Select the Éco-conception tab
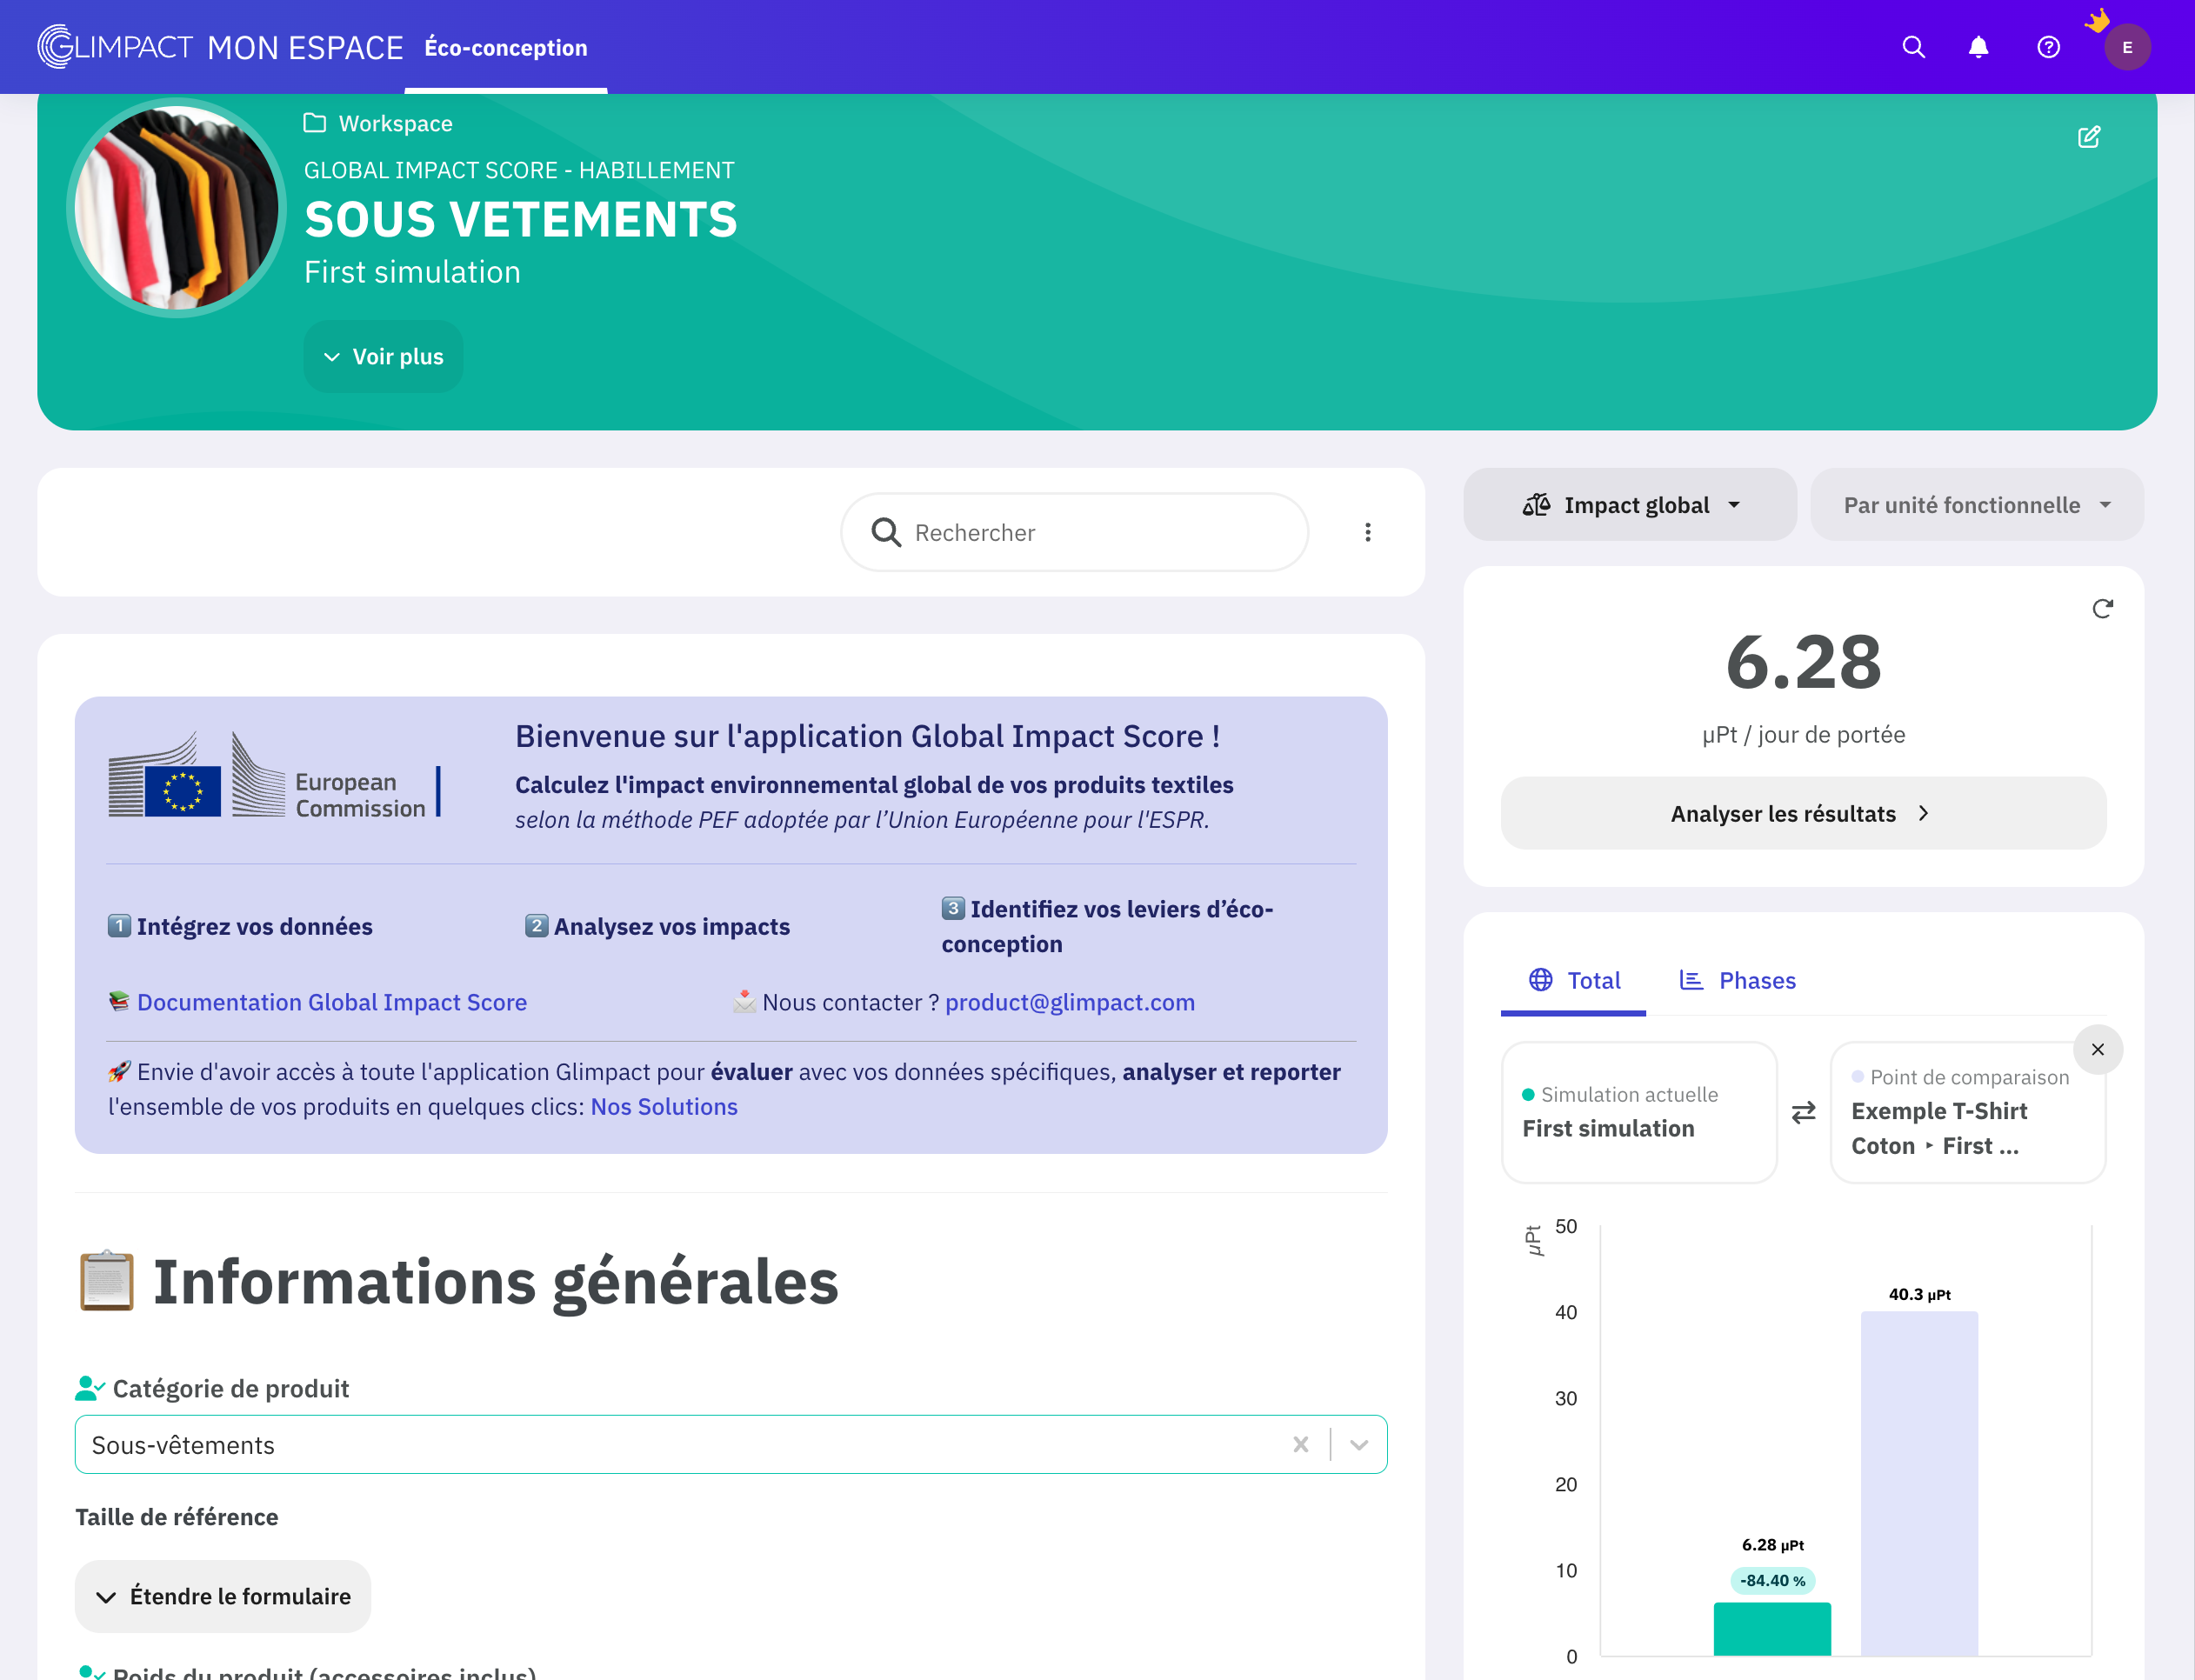 pyautogui.click(x=505, y=47)
